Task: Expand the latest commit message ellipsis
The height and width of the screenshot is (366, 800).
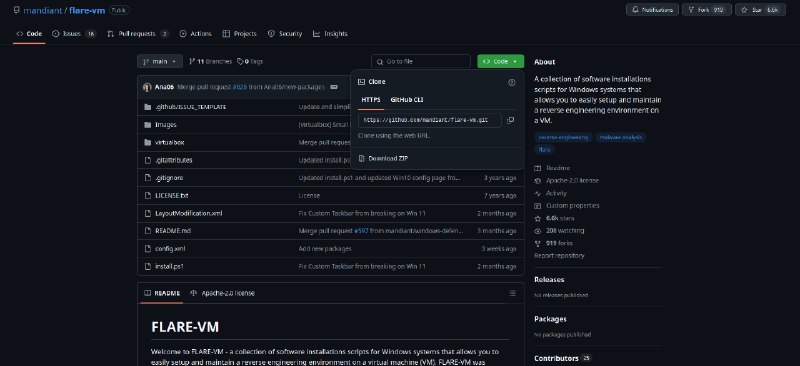Action: click(x=334, y=87)
